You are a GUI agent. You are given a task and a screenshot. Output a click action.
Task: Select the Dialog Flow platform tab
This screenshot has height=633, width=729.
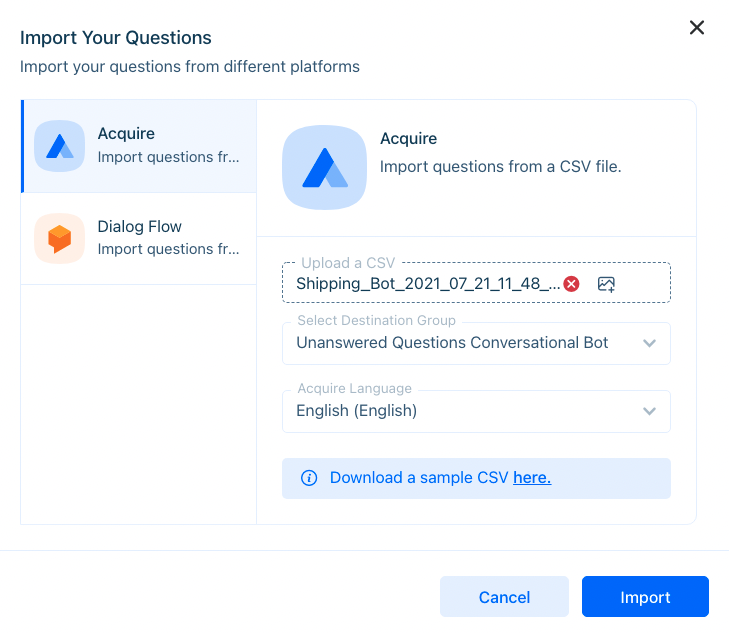[x=139, y=238]
